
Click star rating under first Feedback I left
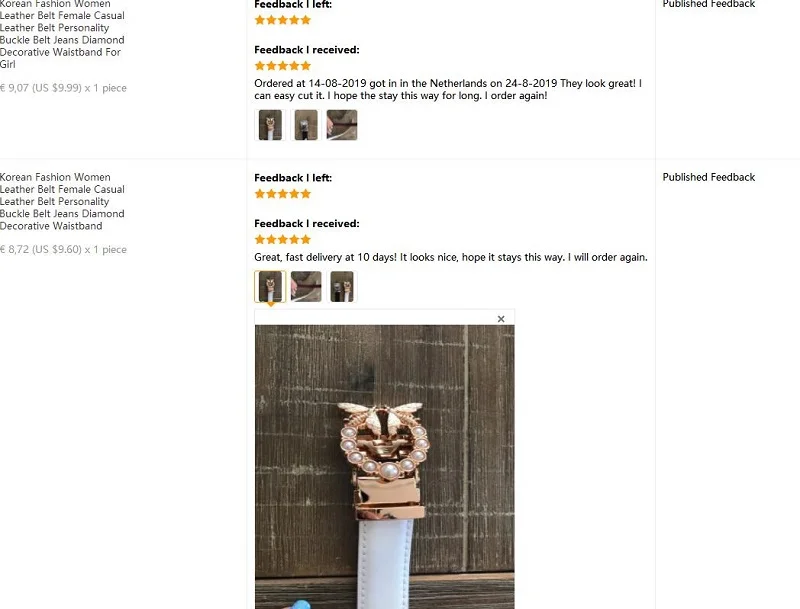point(283,20)
